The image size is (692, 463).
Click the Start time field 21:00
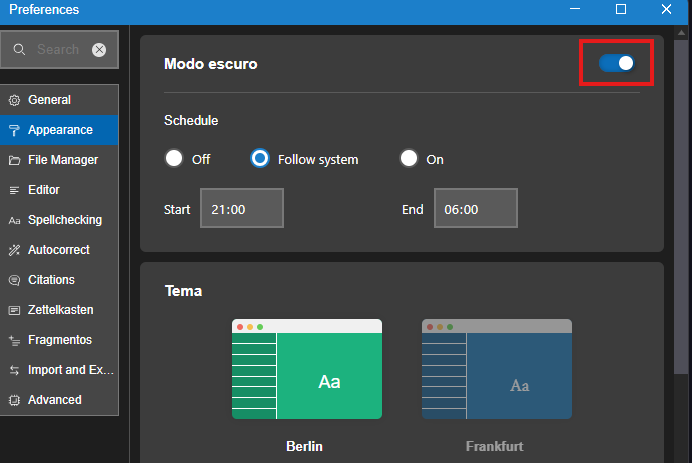point(241,210)
